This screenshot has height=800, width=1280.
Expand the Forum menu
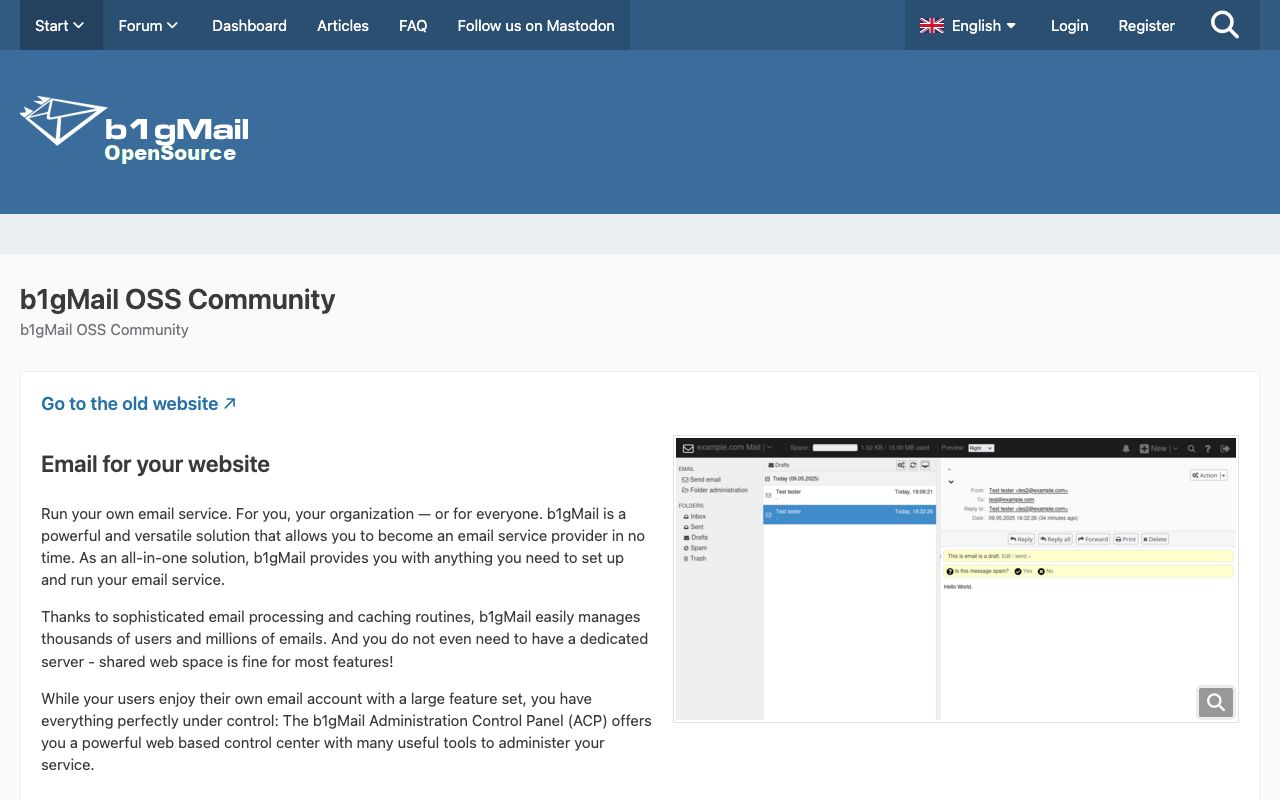148,25
